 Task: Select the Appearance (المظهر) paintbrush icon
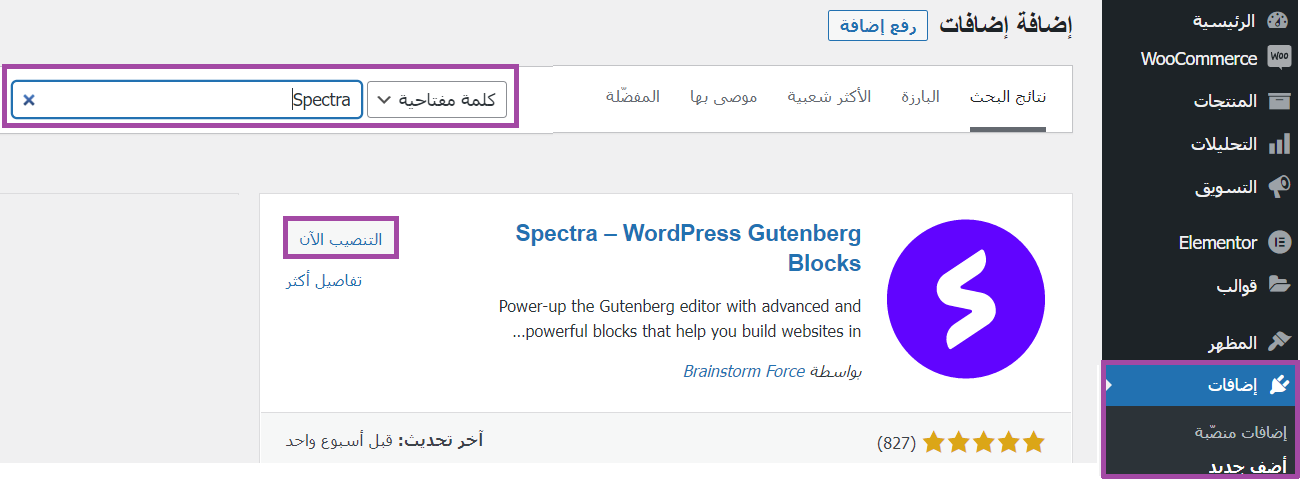1278,342
